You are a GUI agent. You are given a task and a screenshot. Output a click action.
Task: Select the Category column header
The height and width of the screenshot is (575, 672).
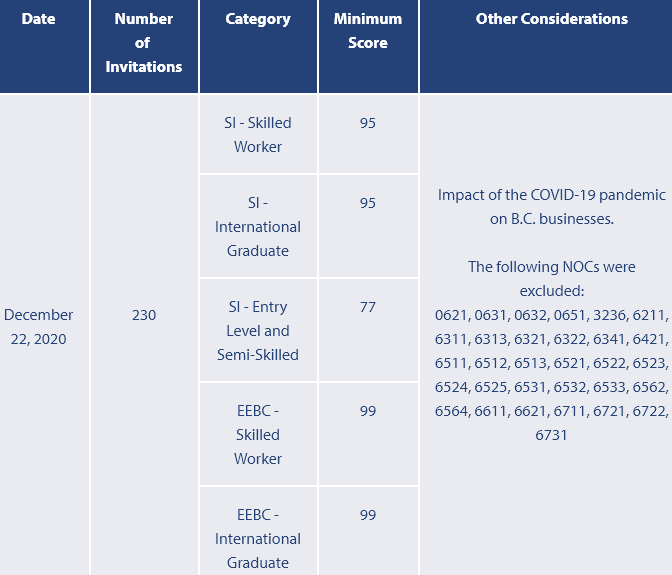click(x=258, y=19)
